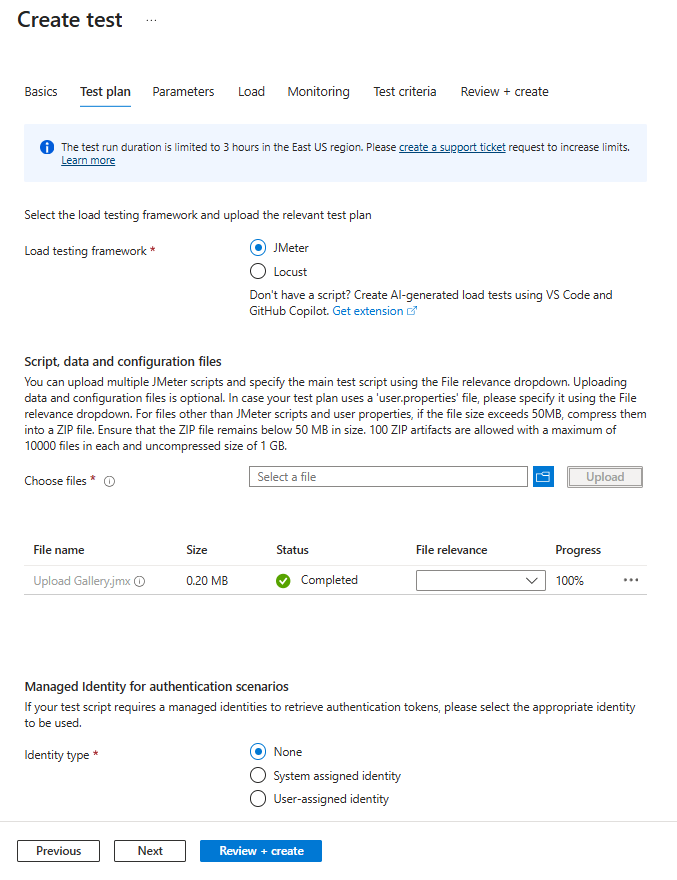Click the green Completed status checkmark icon
This screenshot has height=880, width=677.
(284, 580)
